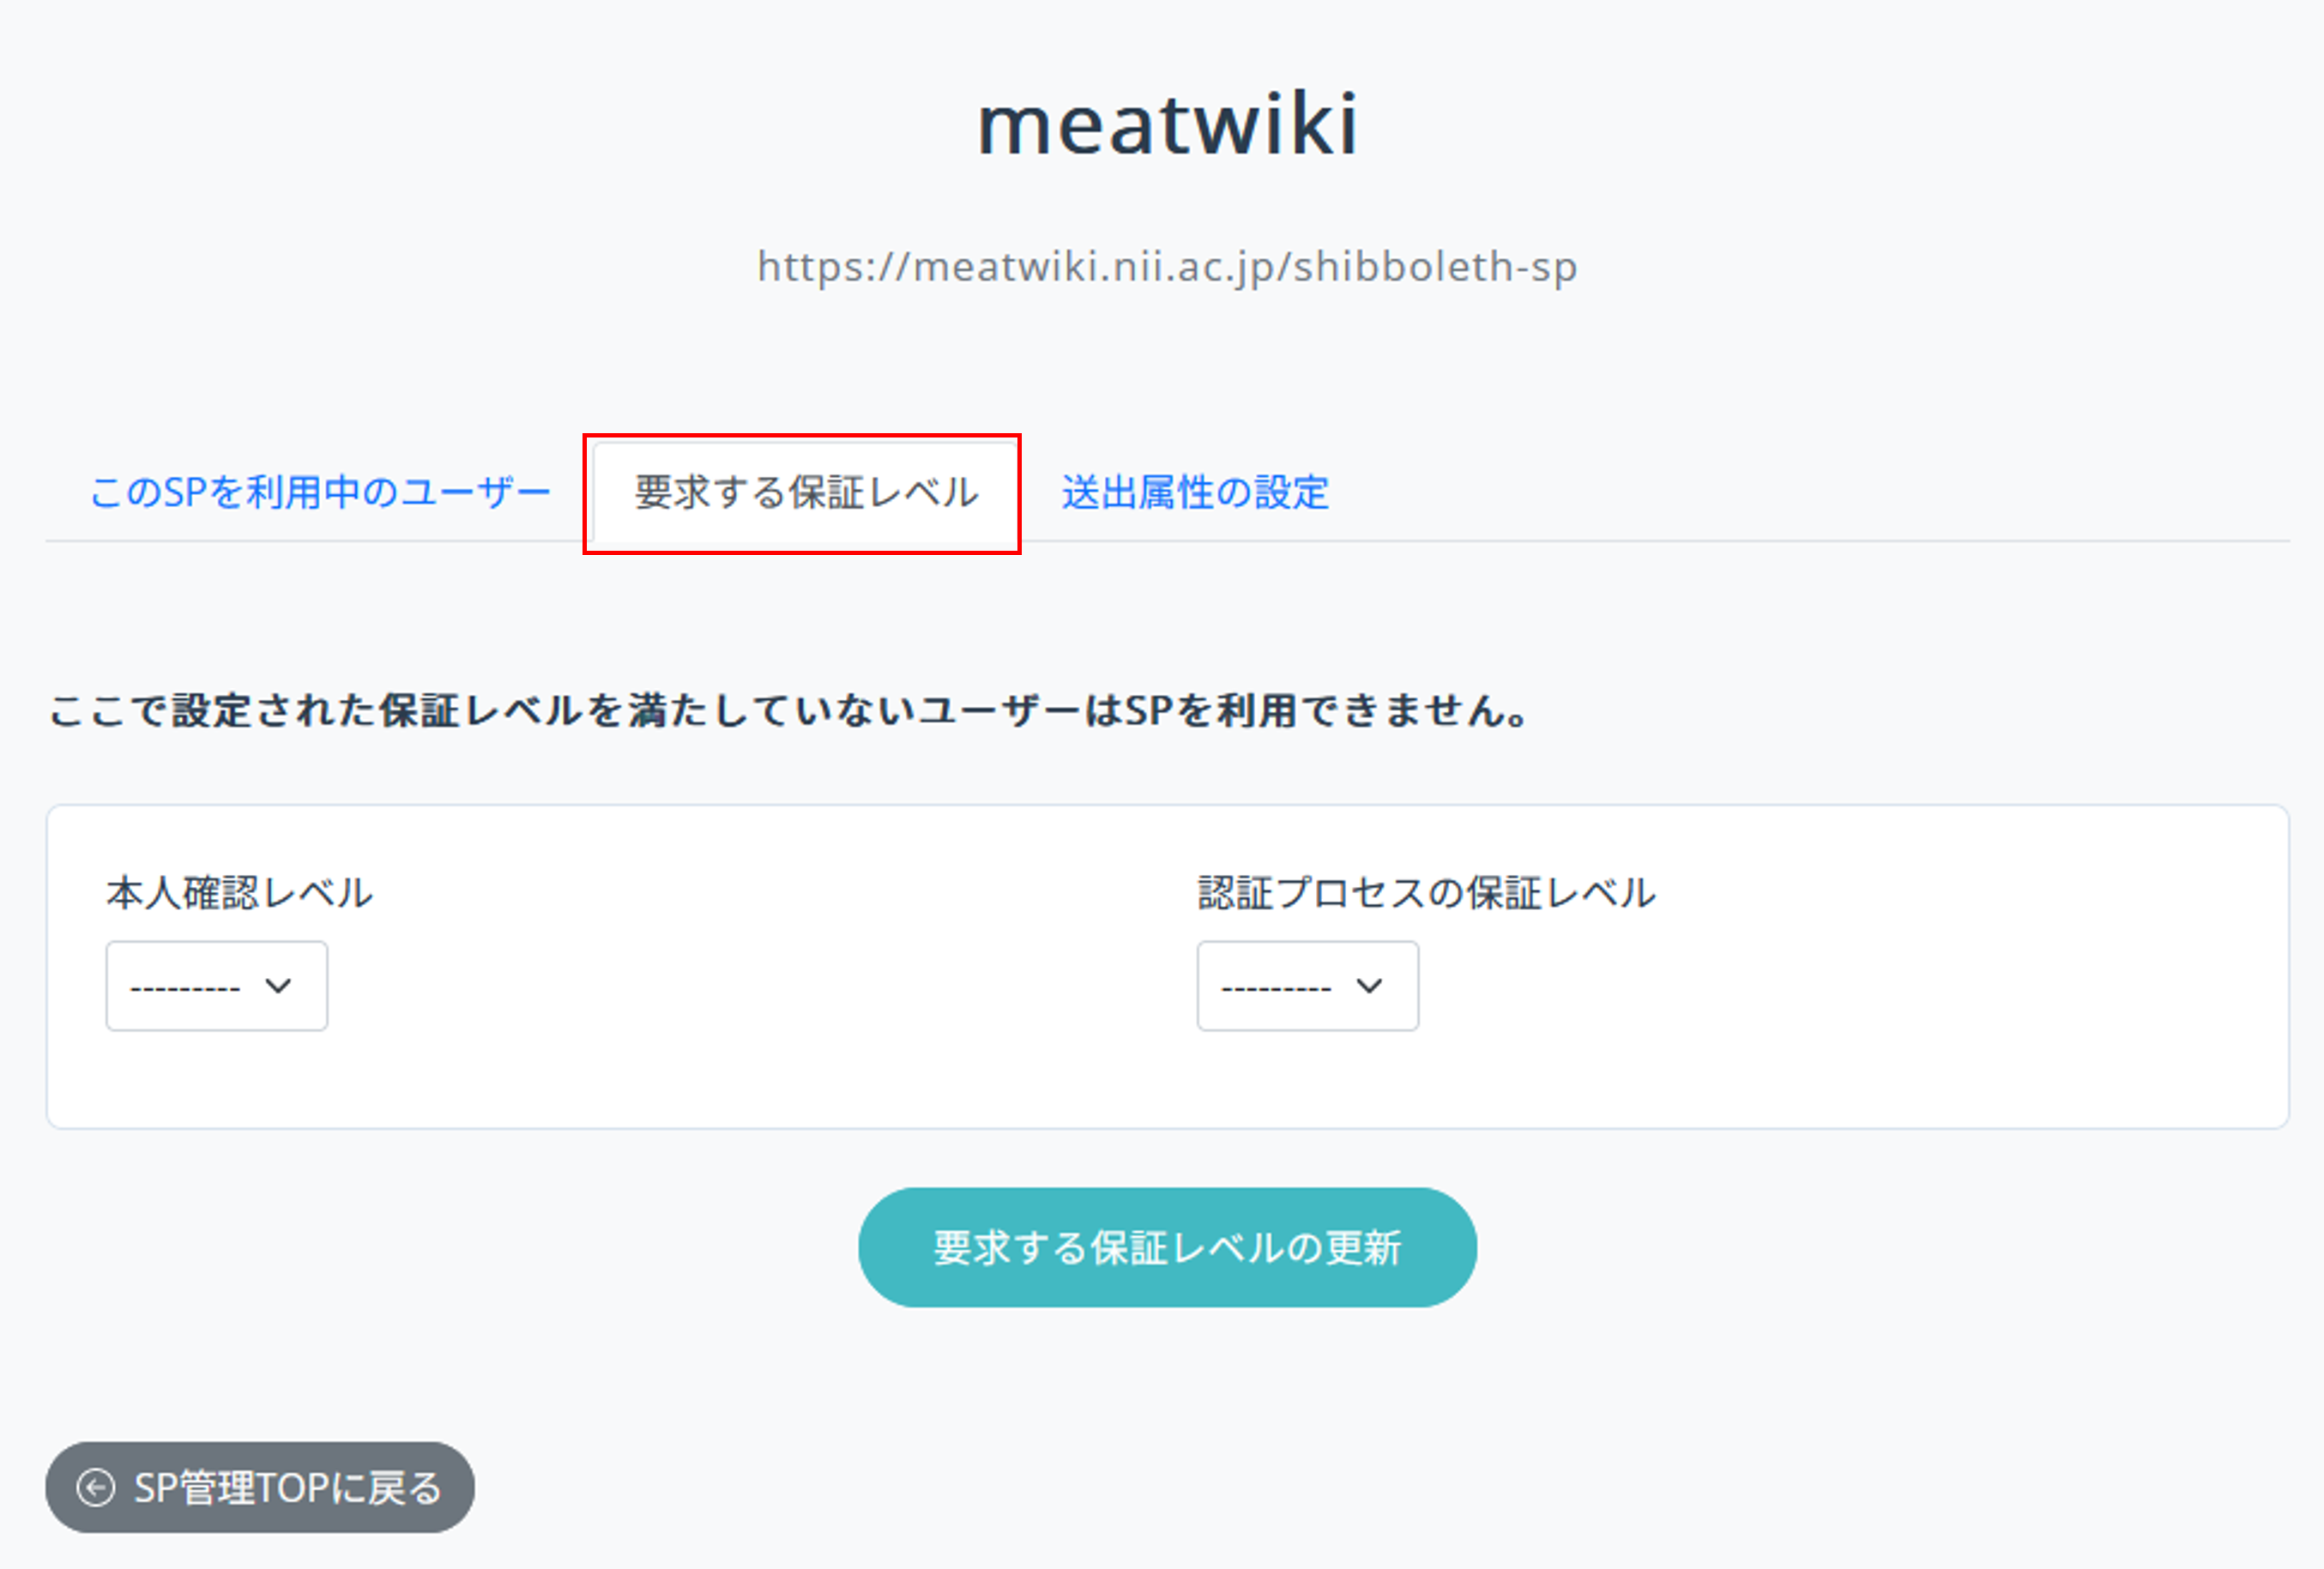This screenshot has height=1569, width=2324.
Task: Click the circled left-arrow back icon
Action: [96, 1488]
